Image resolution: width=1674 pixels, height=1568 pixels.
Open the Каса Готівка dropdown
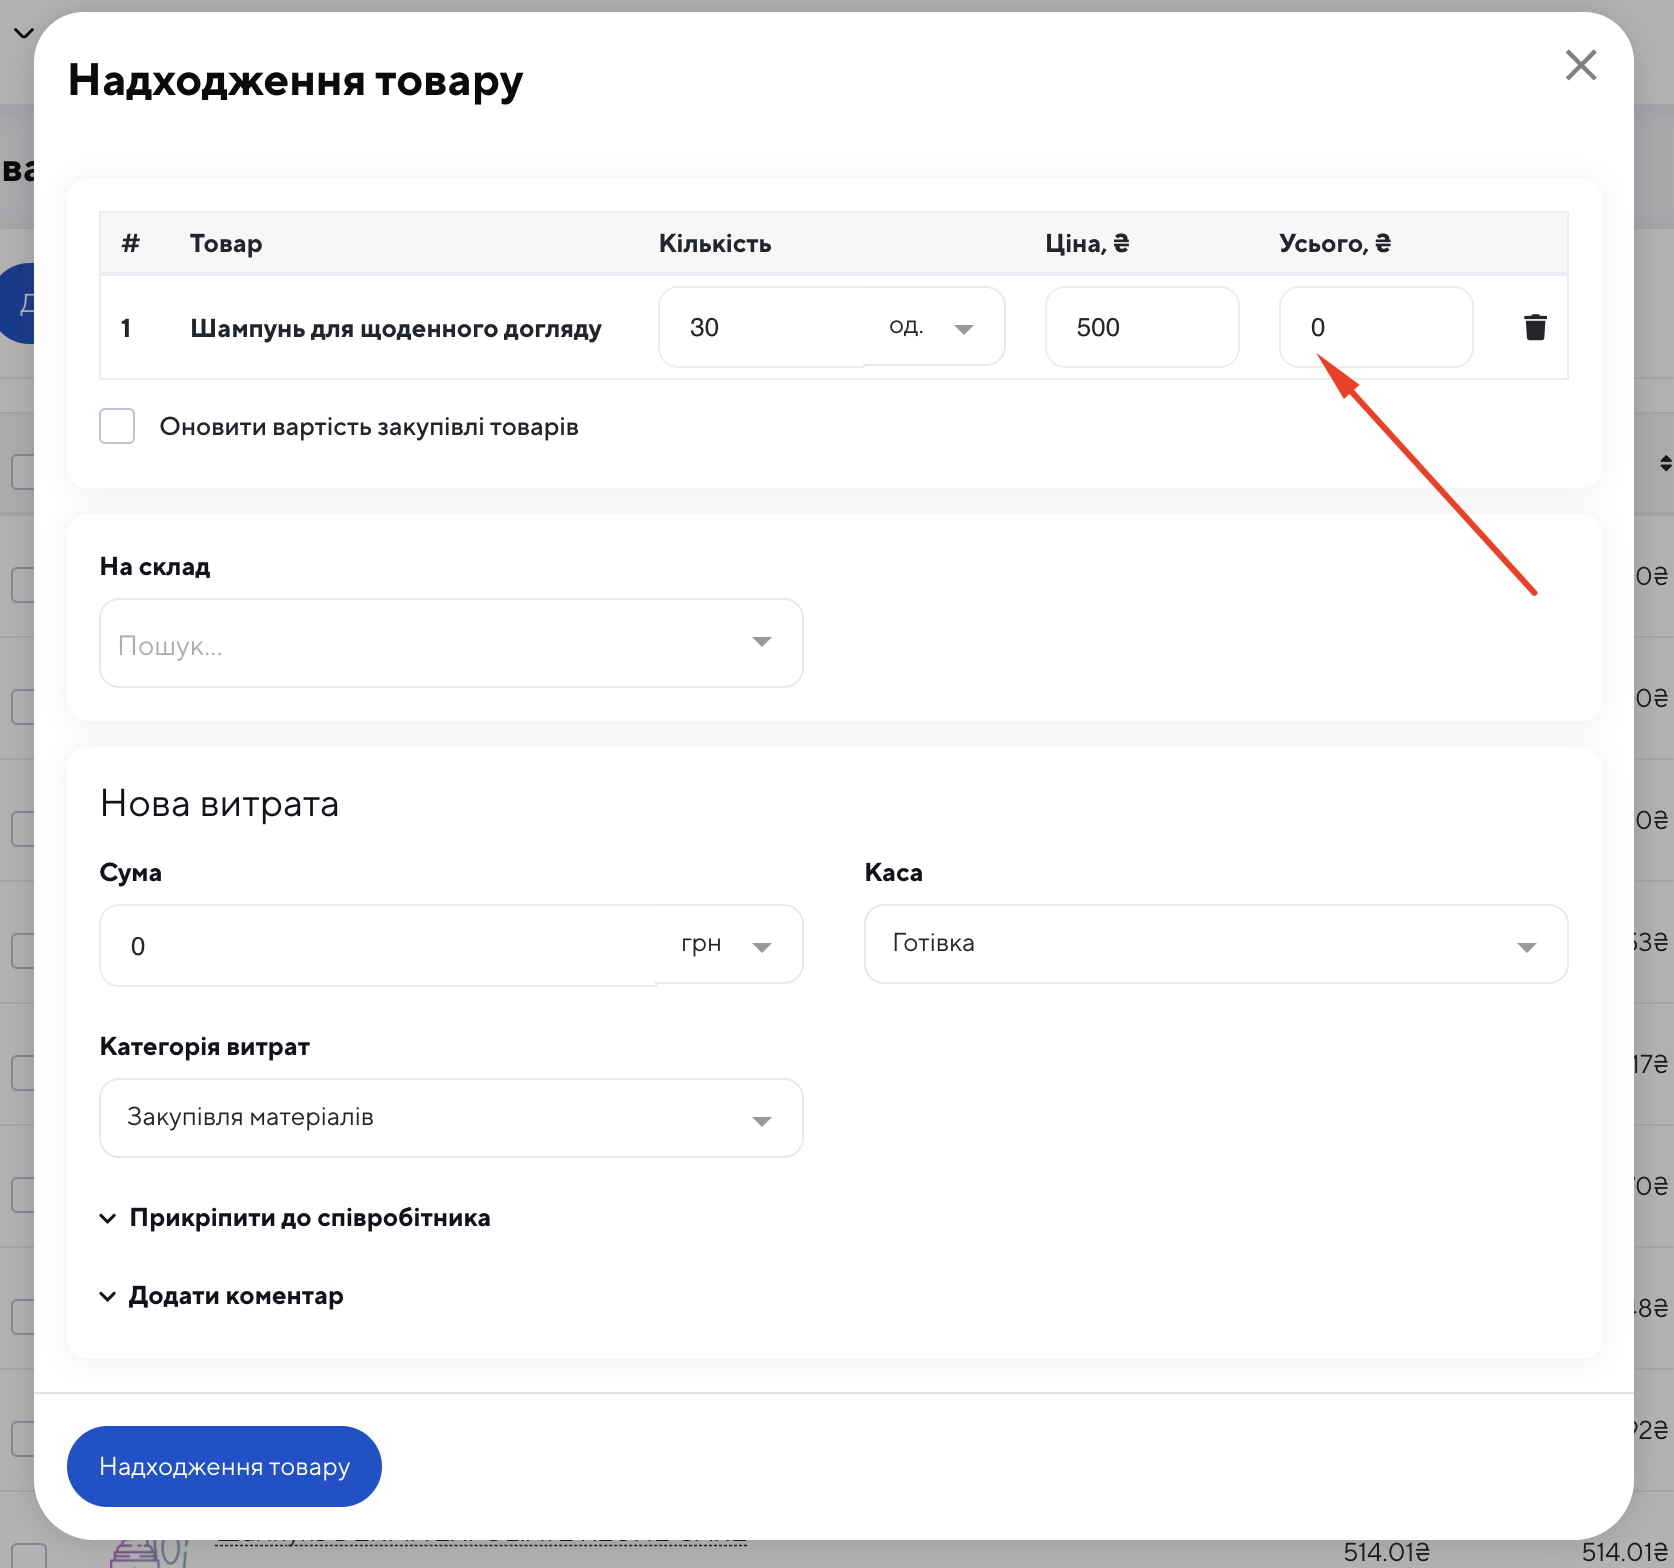[x=1215, y=944]
